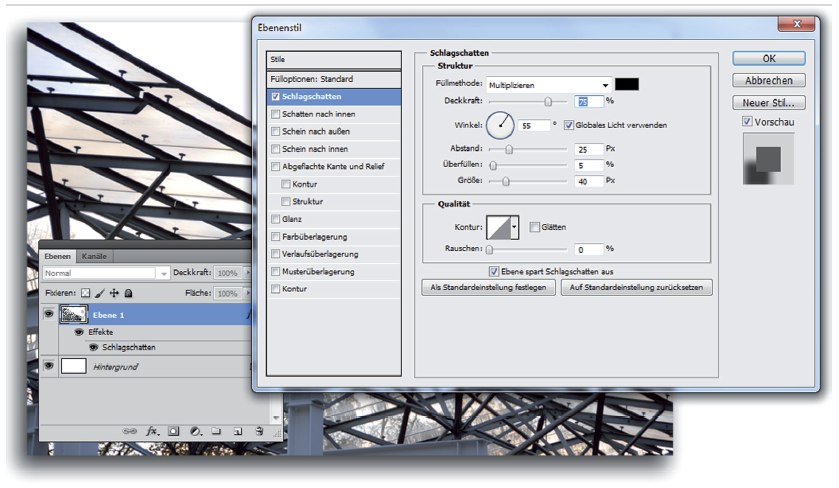Open the Kontur shape picker arrow
This screenshot has height=488, width=839.
(515, 227)
